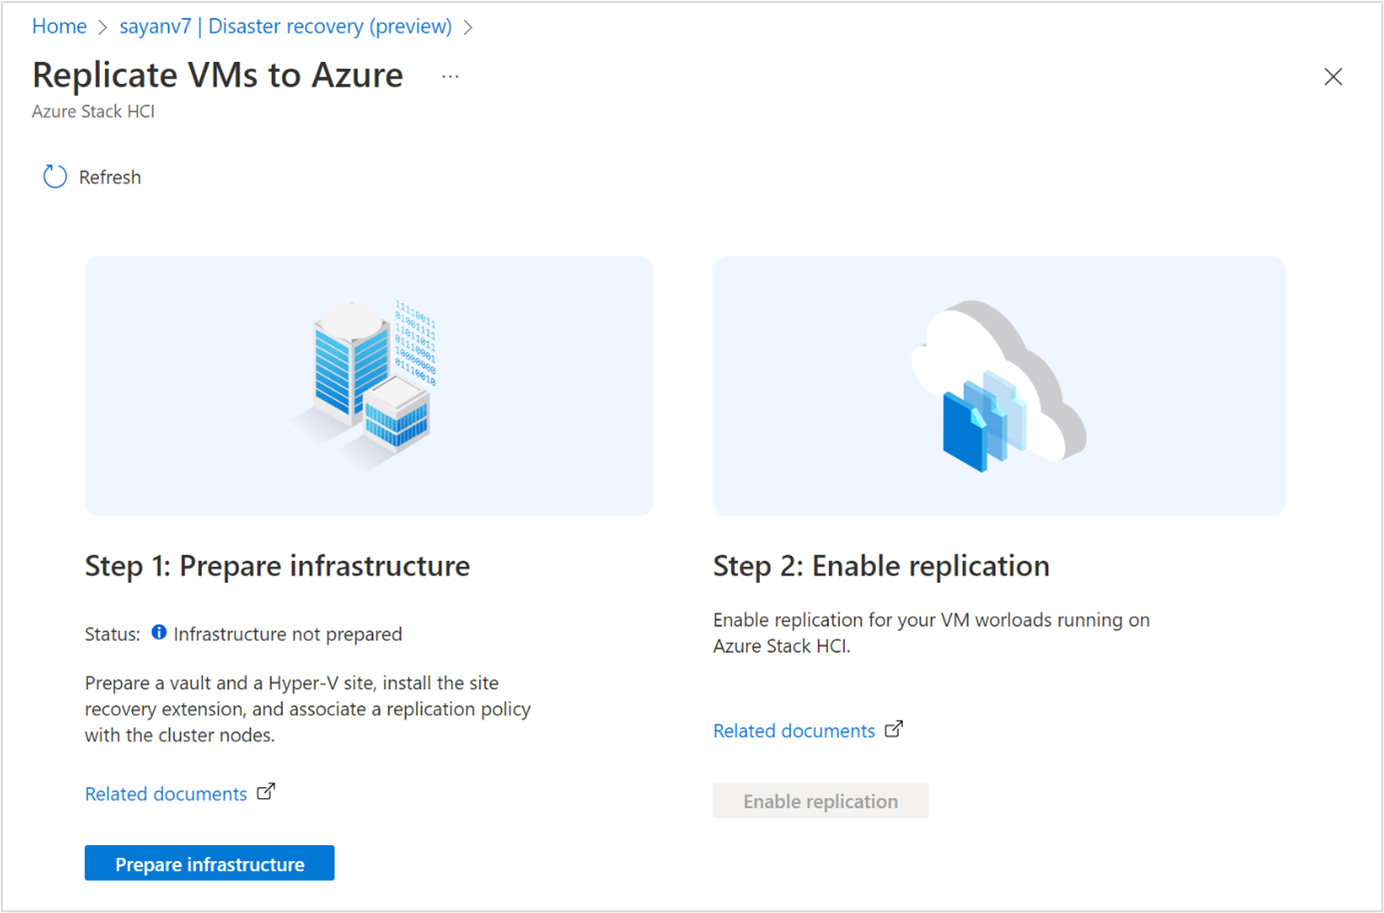1384x913 pixels.
Task: Click the Step 1: Prepare infrastructure heading
Action: coord(277,566)
